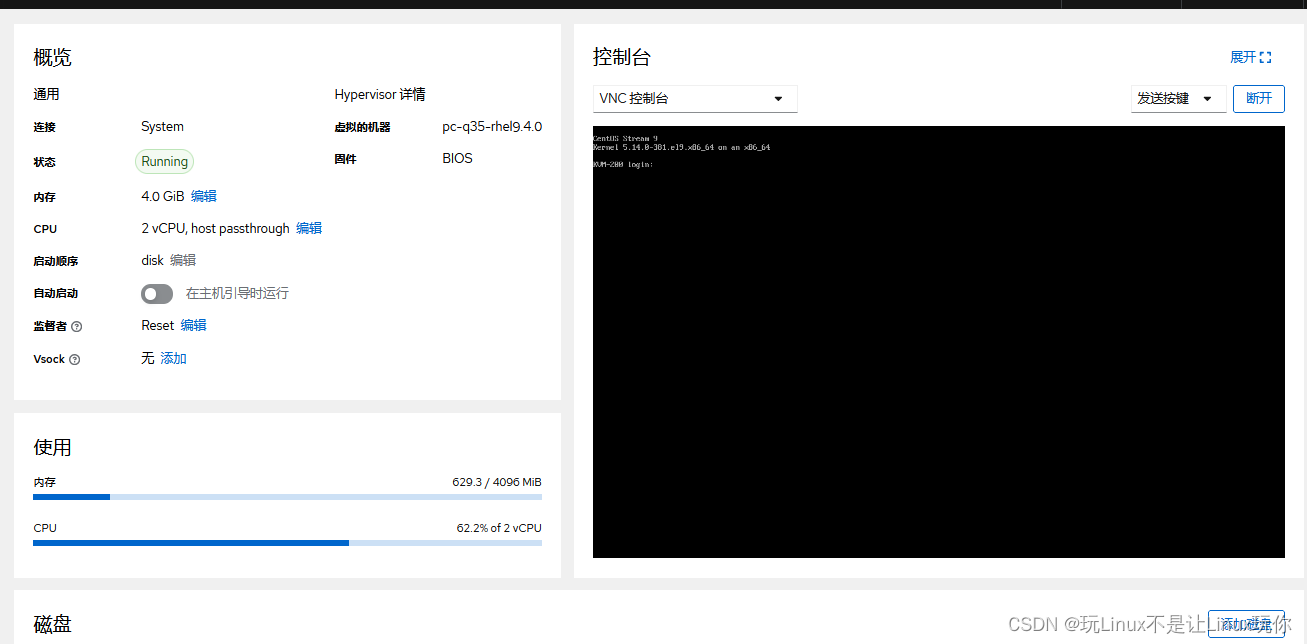Click the Hypervisor 详情 heading

click(380, 94)
